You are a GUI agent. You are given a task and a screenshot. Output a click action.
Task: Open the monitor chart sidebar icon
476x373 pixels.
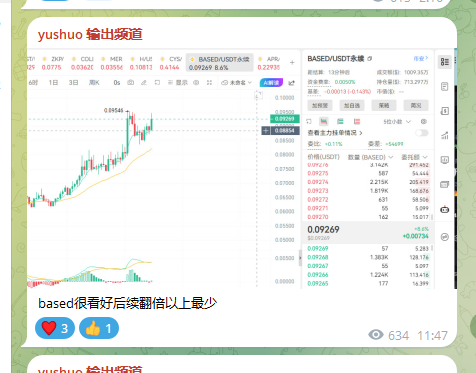coord(445,160)
